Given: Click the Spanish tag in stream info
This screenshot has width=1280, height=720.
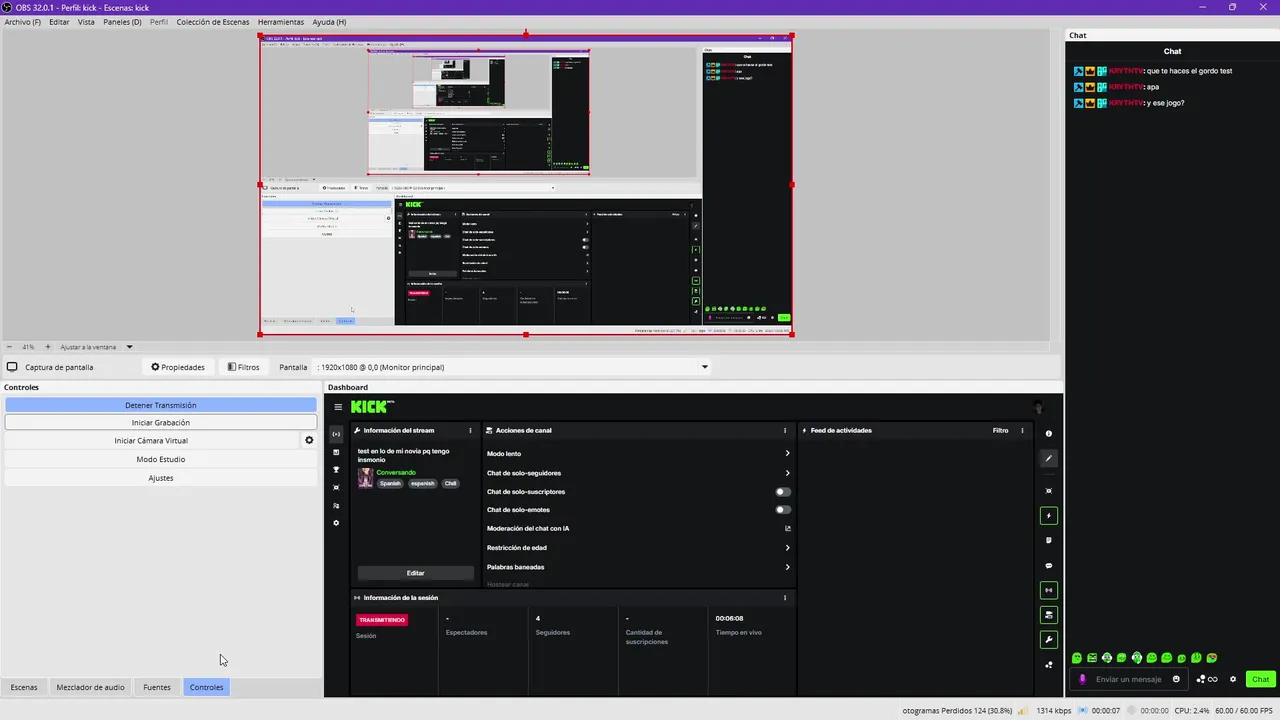Looking at the screenshot, I should 390,483.
